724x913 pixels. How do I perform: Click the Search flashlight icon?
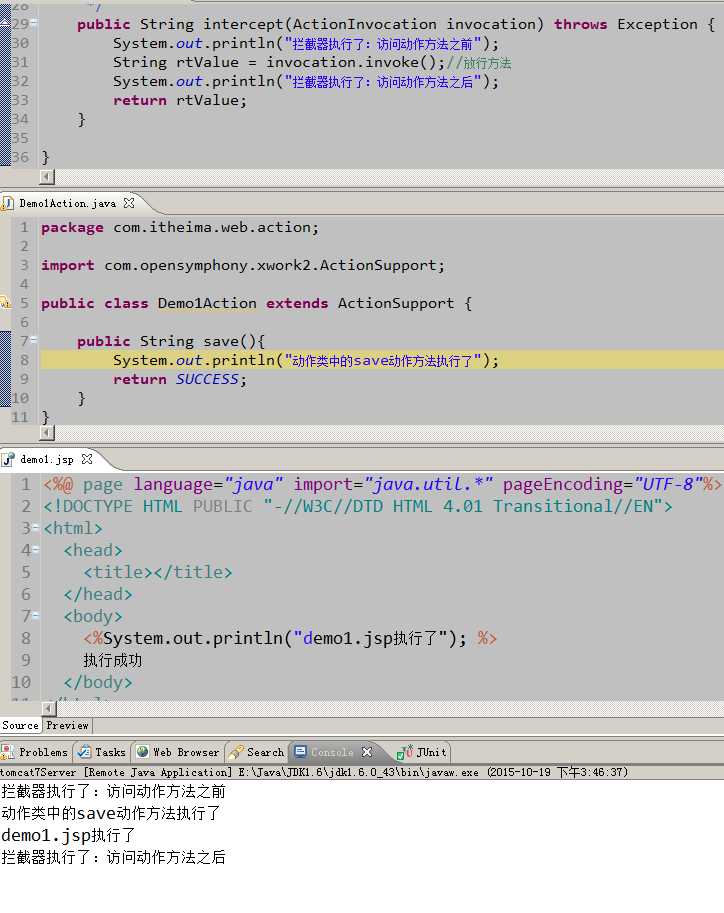pos(236,752)
